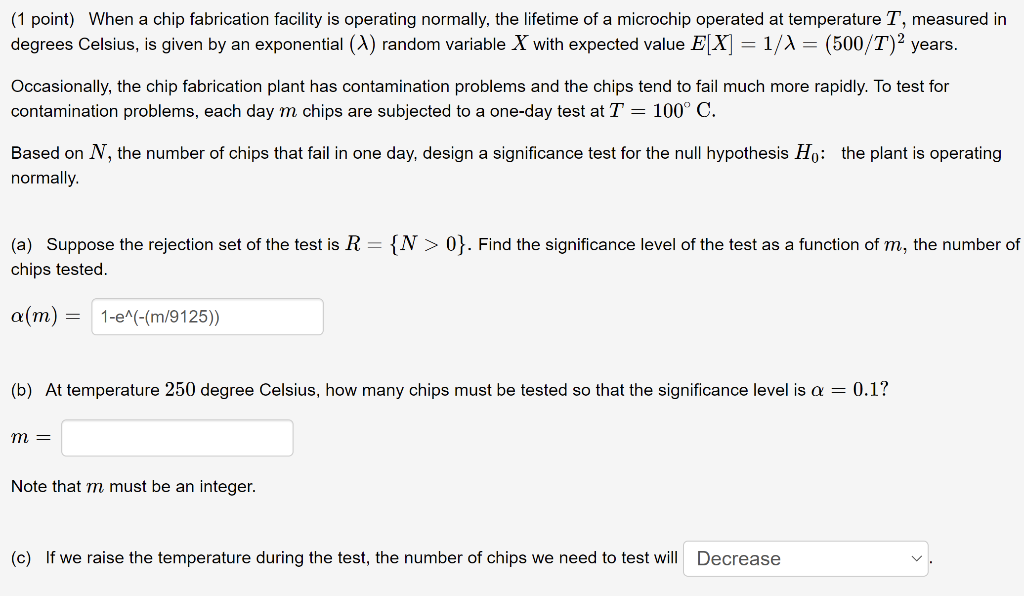Click the α(m) = label
Image resolution: width=1024 pixels, height=596 pixels.
click(x=47, y=316)
